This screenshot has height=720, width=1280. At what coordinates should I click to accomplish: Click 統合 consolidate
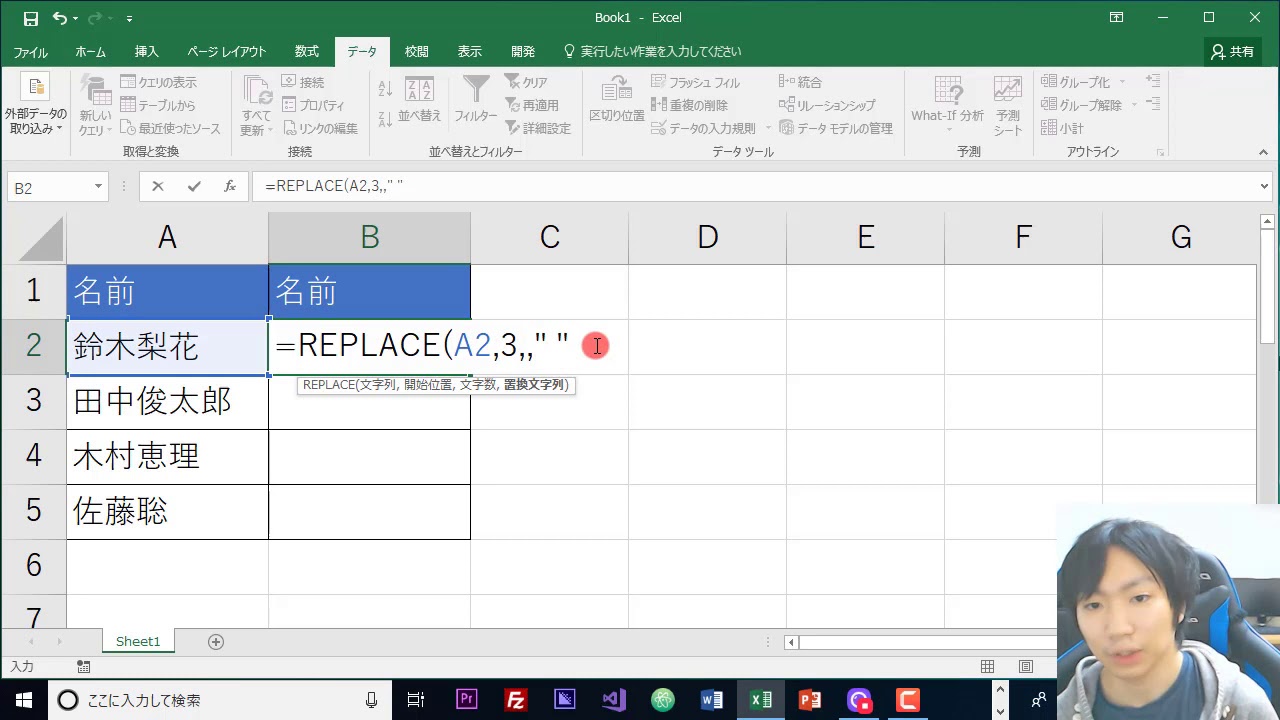pos(800,82)
